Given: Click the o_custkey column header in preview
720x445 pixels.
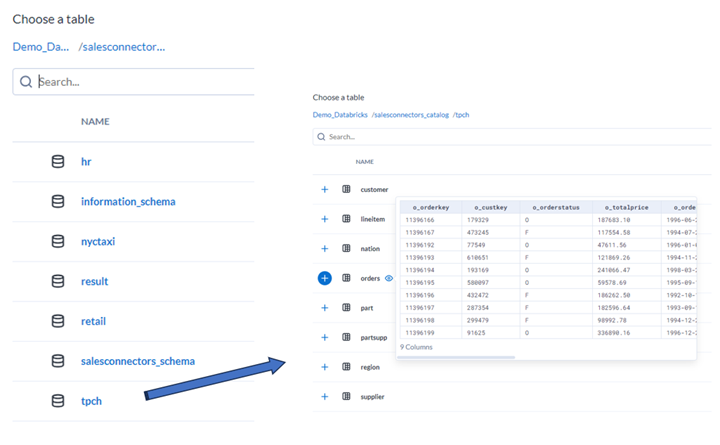Looking at the screenshot, I should point(490,208).
